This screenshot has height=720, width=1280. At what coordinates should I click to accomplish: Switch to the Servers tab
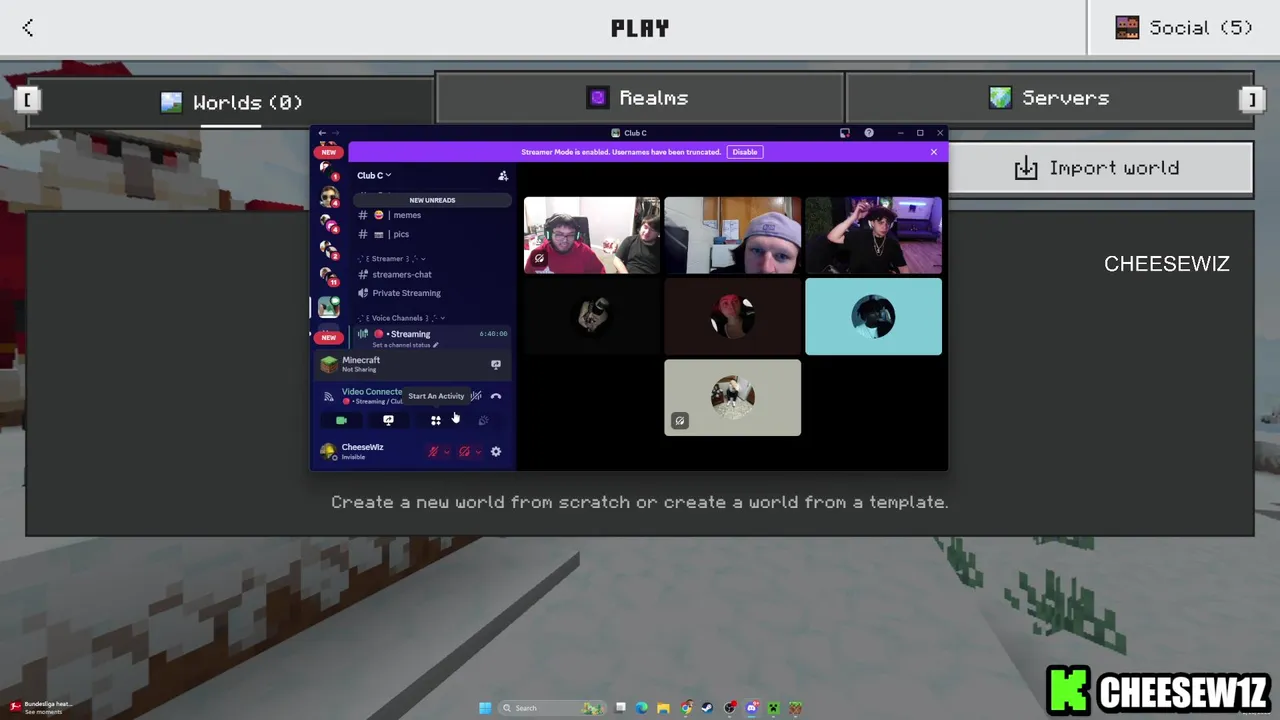point(1050,98)
